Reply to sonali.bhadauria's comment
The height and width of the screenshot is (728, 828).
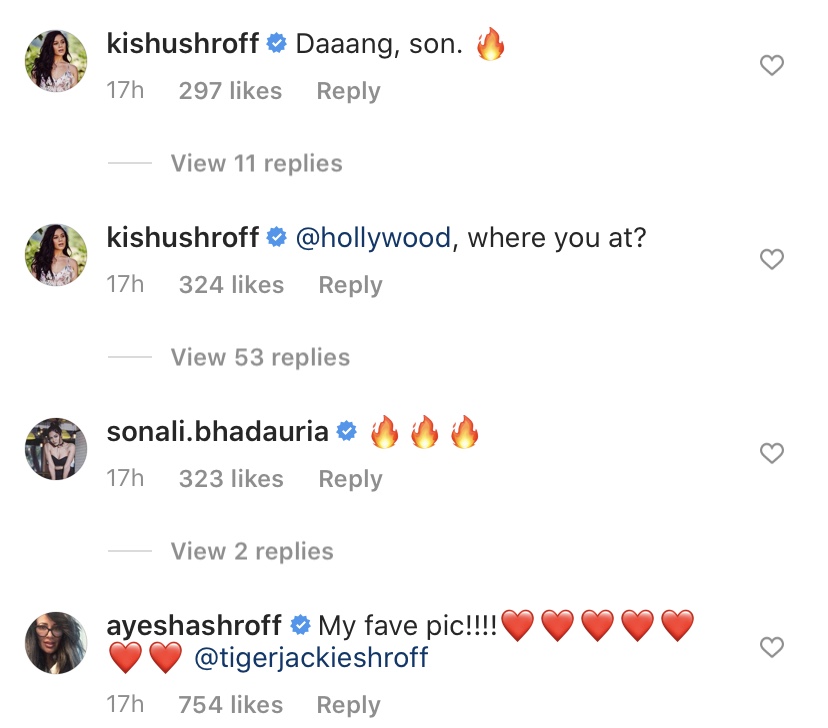tap(350, 479)
